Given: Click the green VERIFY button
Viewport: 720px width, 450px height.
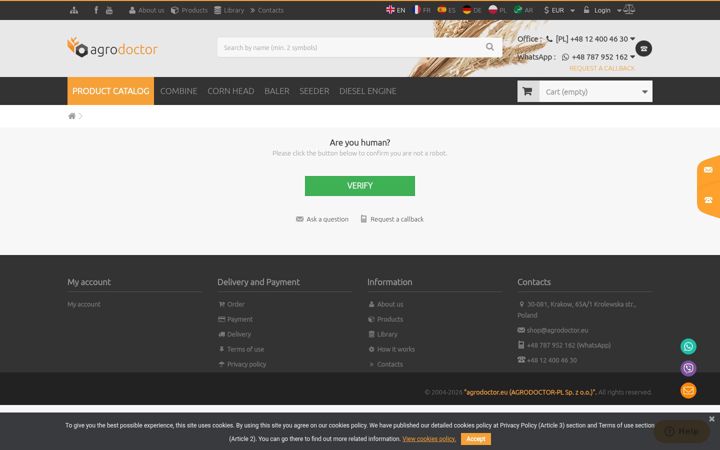Looking at the screenshot, I should [360, 186].
